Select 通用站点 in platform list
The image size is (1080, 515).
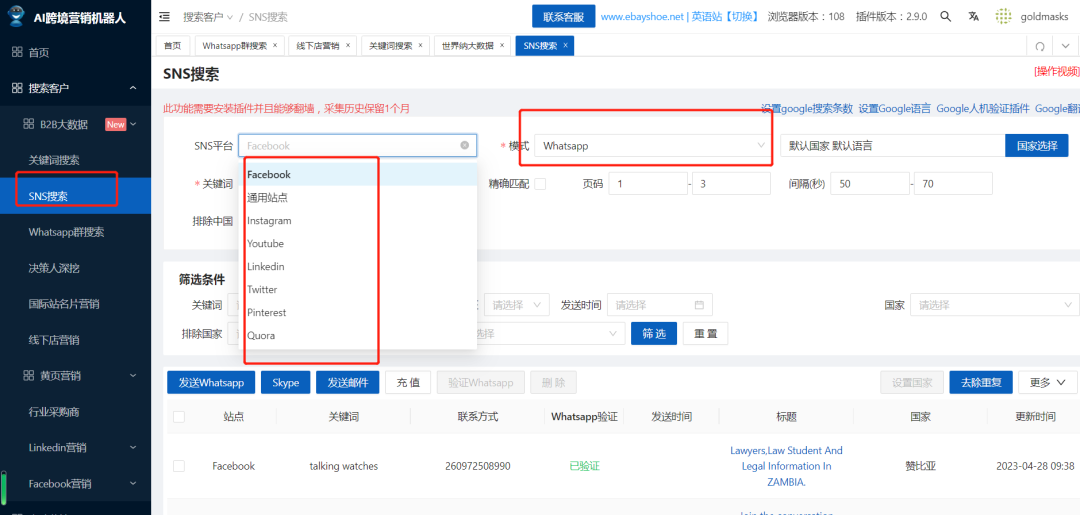[x=358, y=198]
